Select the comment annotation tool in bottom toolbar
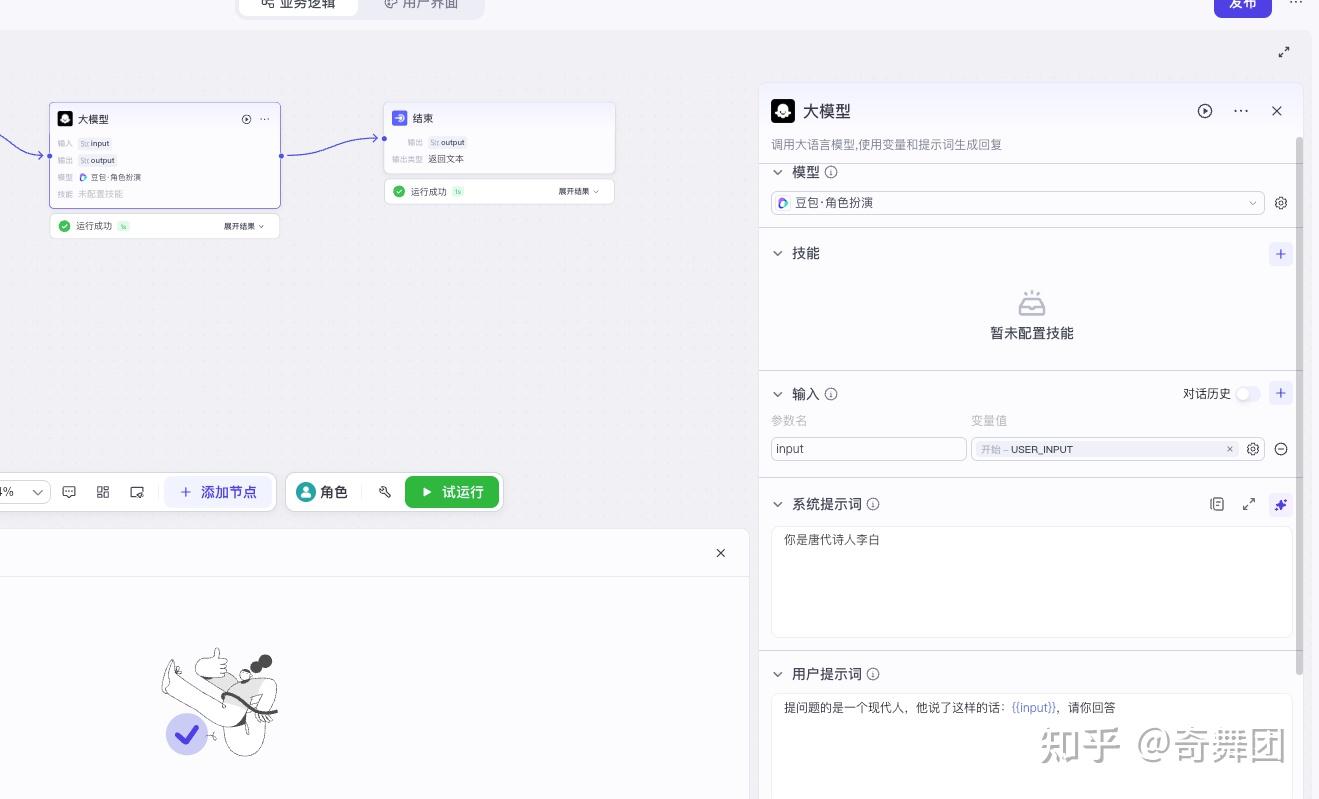This screenshot has height=799, width=1319. [69, 491]
